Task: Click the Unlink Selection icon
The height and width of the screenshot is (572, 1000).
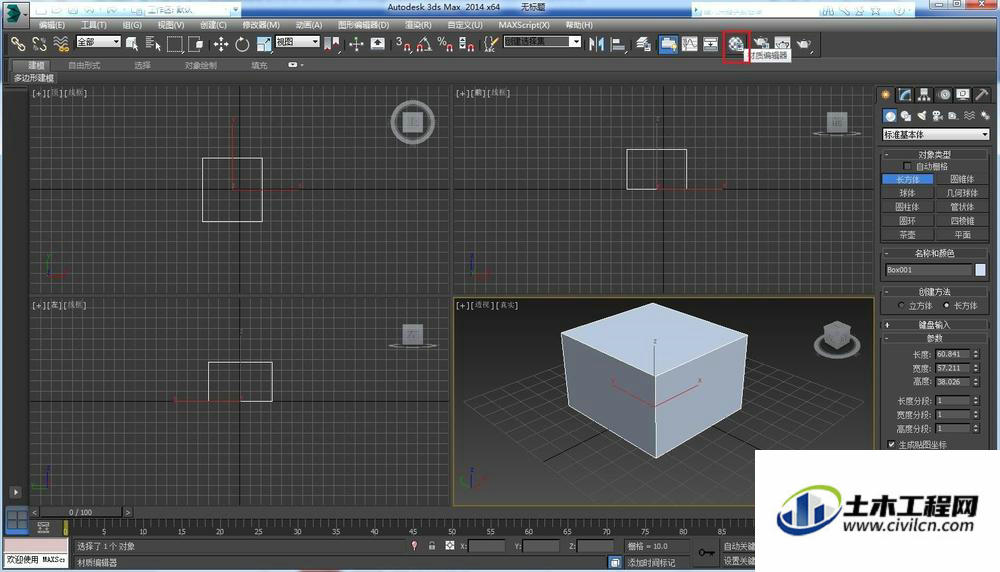Action: click(x=40, y=44)
